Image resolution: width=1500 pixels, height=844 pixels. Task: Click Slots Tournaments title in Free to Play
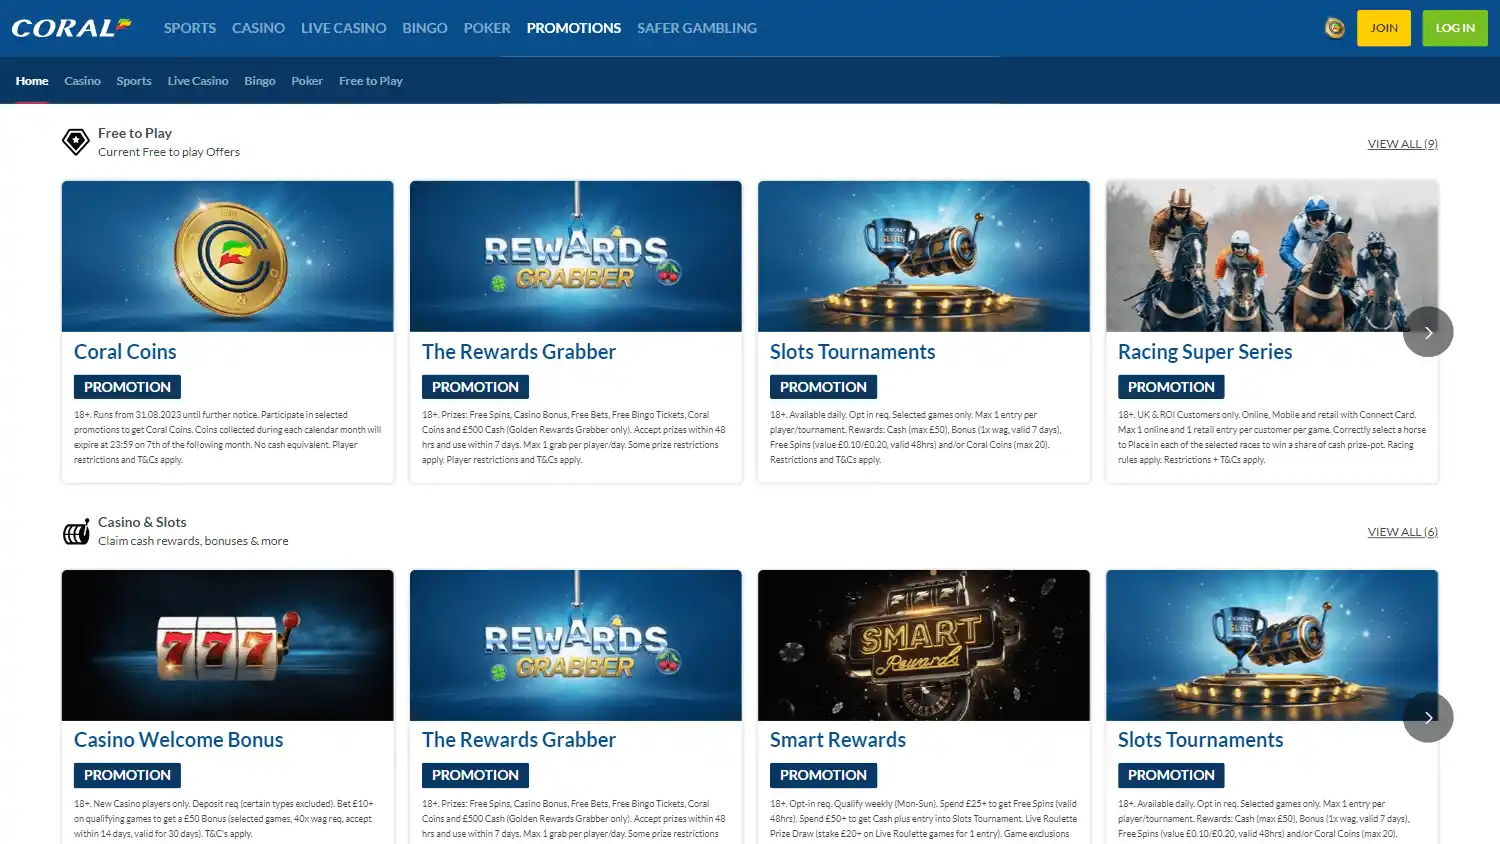point(853,352)
